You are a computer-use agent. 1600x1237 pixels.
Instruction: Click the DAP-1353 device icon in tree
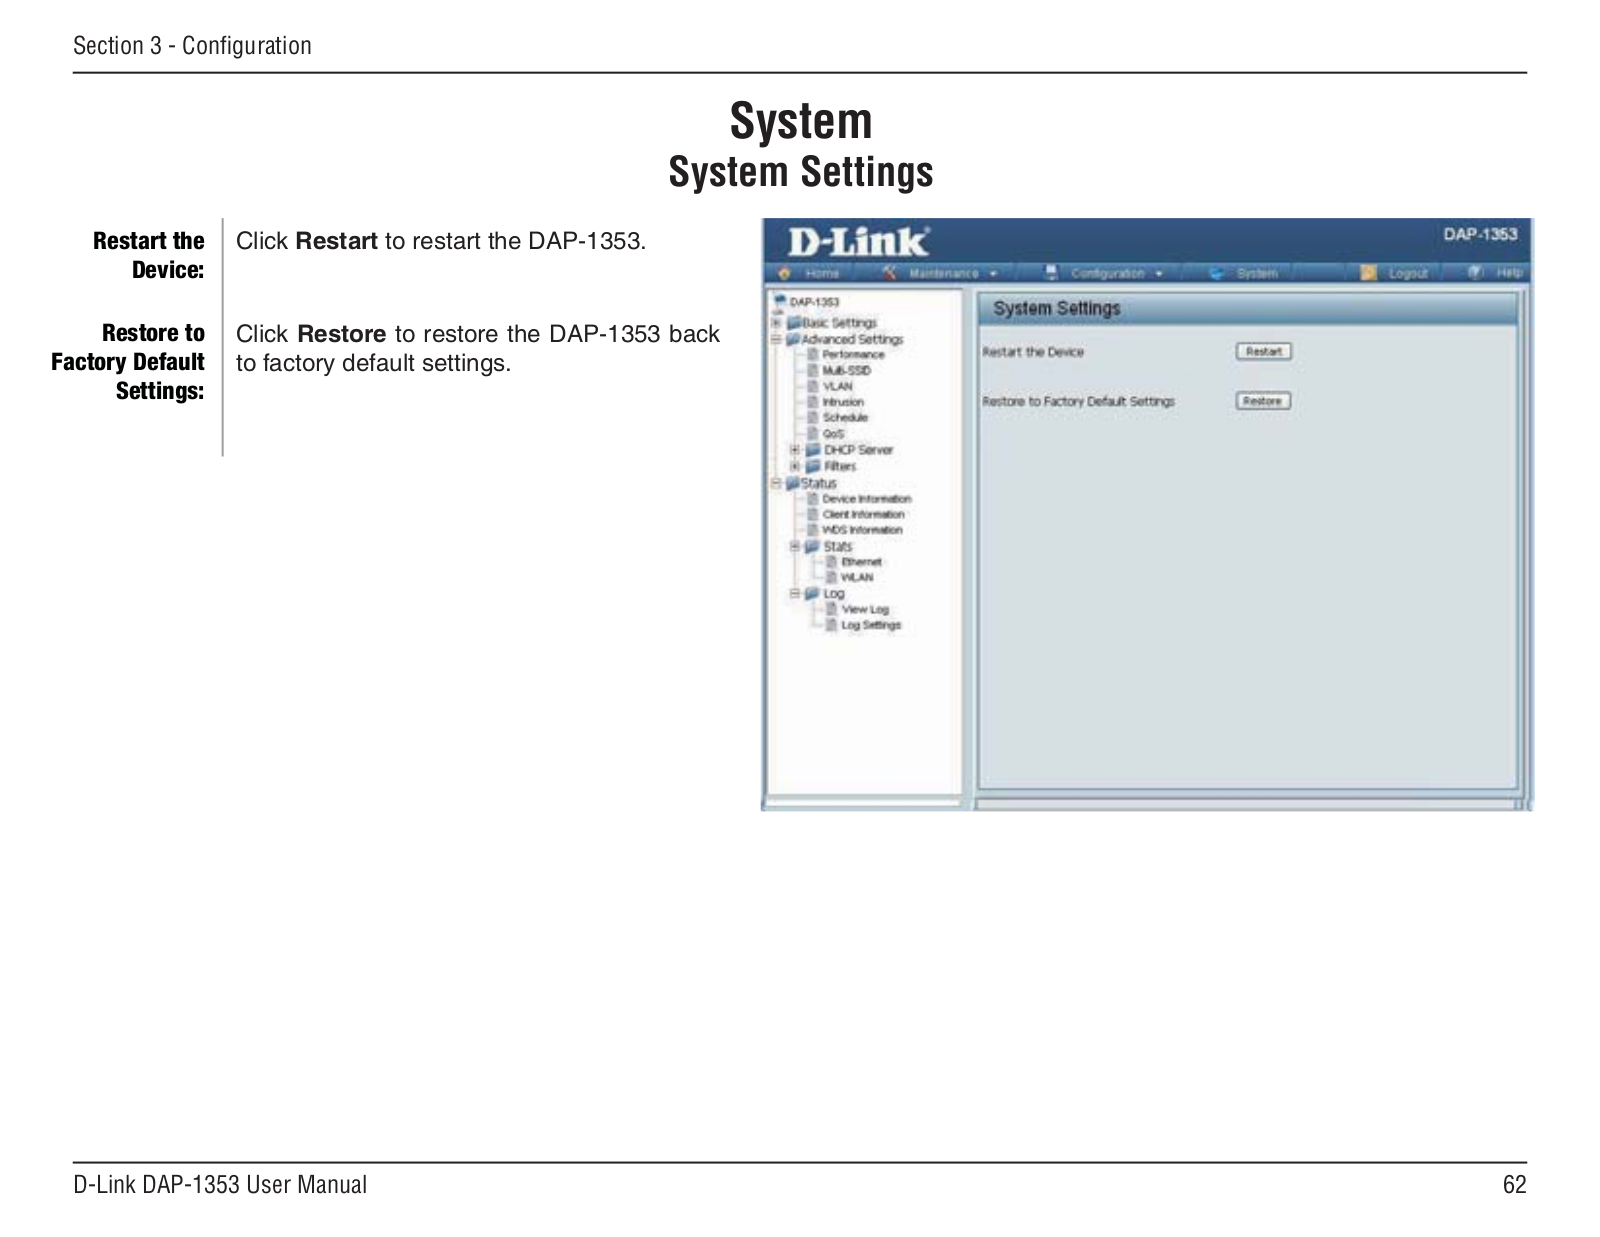pyautogui.click(x=779, y=300)
